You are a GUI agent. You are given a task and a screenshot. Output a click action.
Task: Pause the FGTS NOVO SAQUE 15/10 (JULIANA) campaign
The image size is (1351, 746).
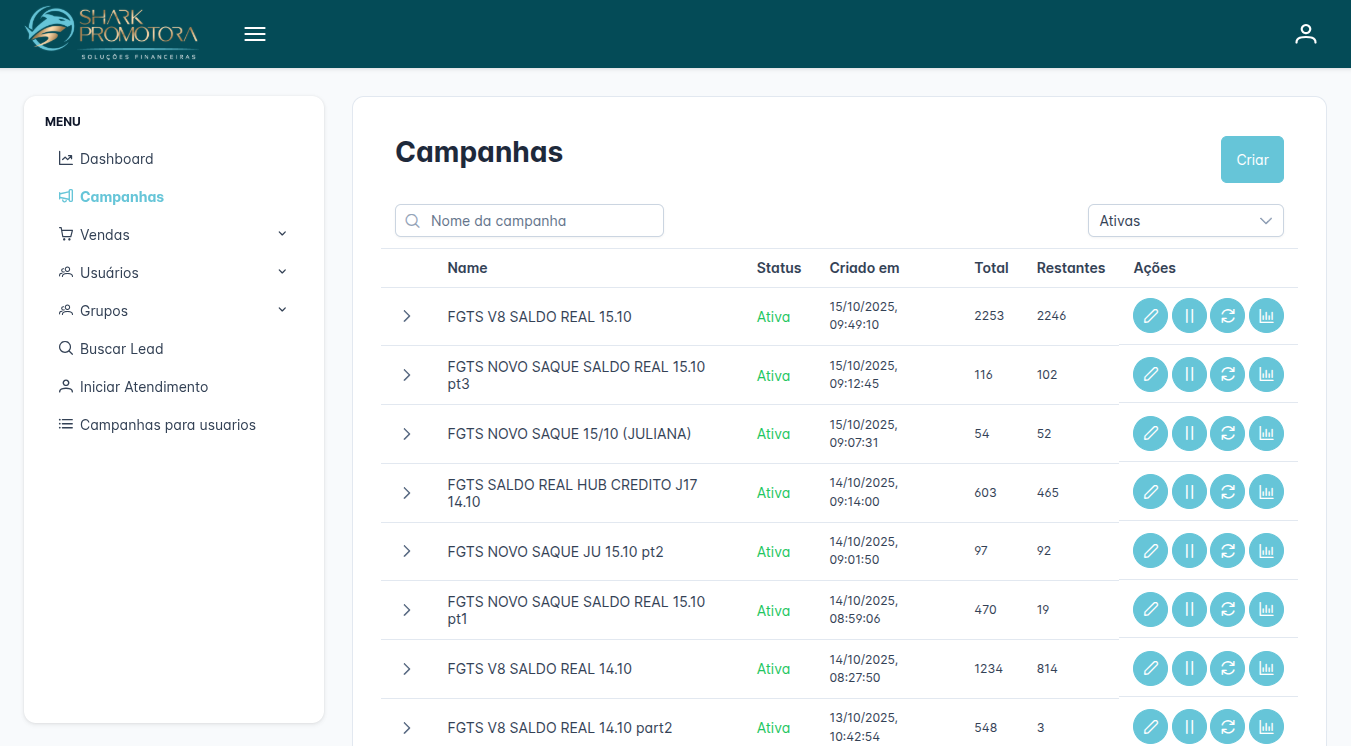(x=1189, y=434)
